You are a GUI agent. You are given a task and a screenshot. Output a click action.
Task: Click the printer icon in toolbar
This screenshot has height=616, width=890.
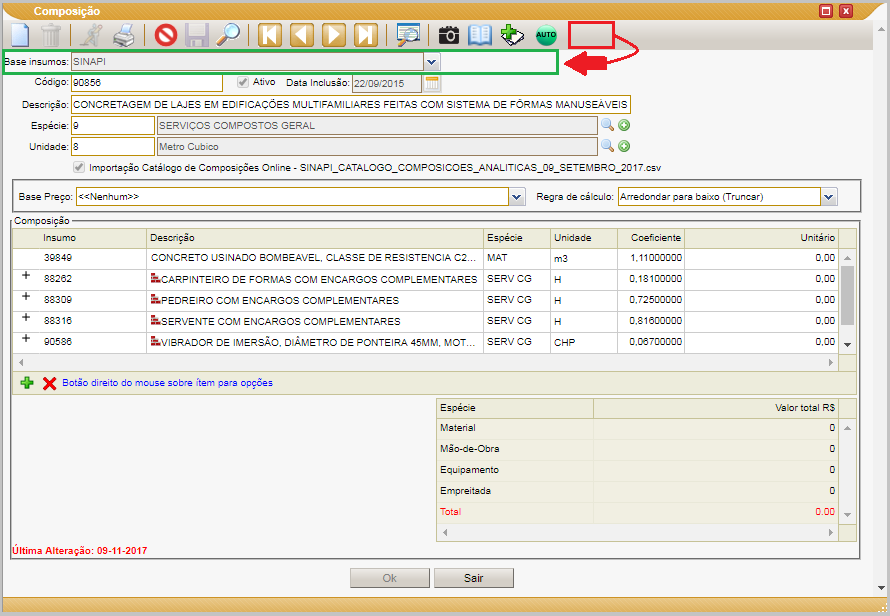(124, 35)
